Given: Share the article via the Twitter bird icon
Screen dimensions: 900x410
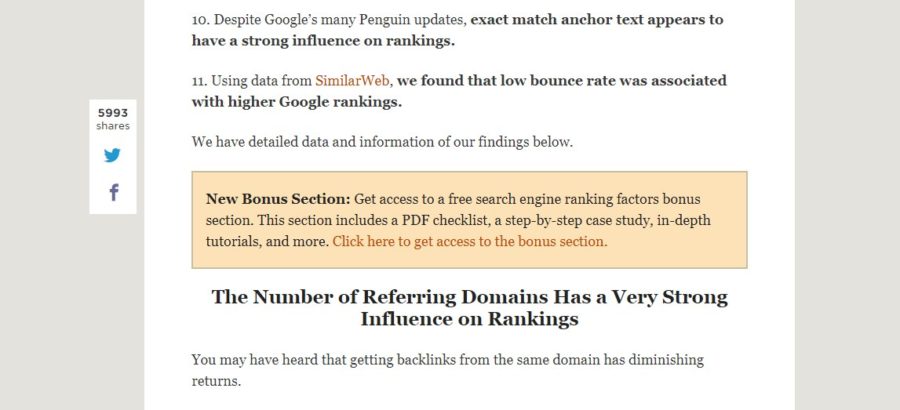Looking at the screenshot, I should (112, 155).
